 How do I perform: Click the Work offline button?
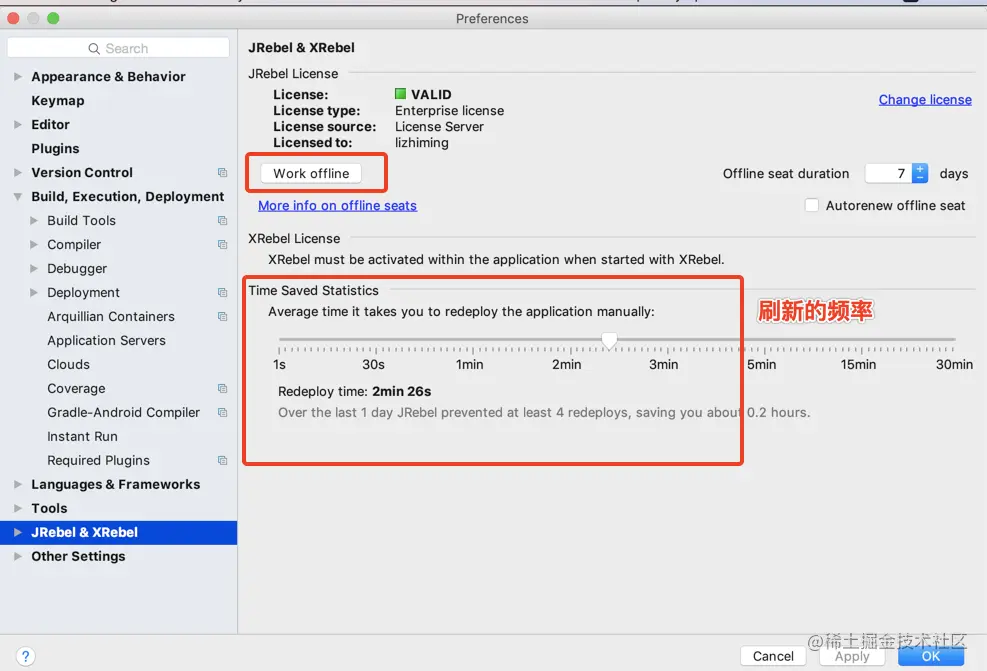pyautogui.click(x=311, y=173)
